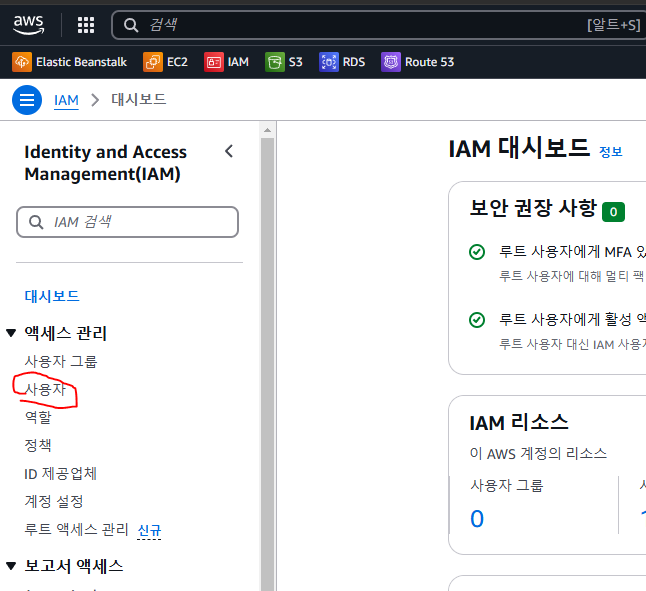Screen dimensions: 646x591
Task: Open 정책 in the sidebar
Action: 38,445
